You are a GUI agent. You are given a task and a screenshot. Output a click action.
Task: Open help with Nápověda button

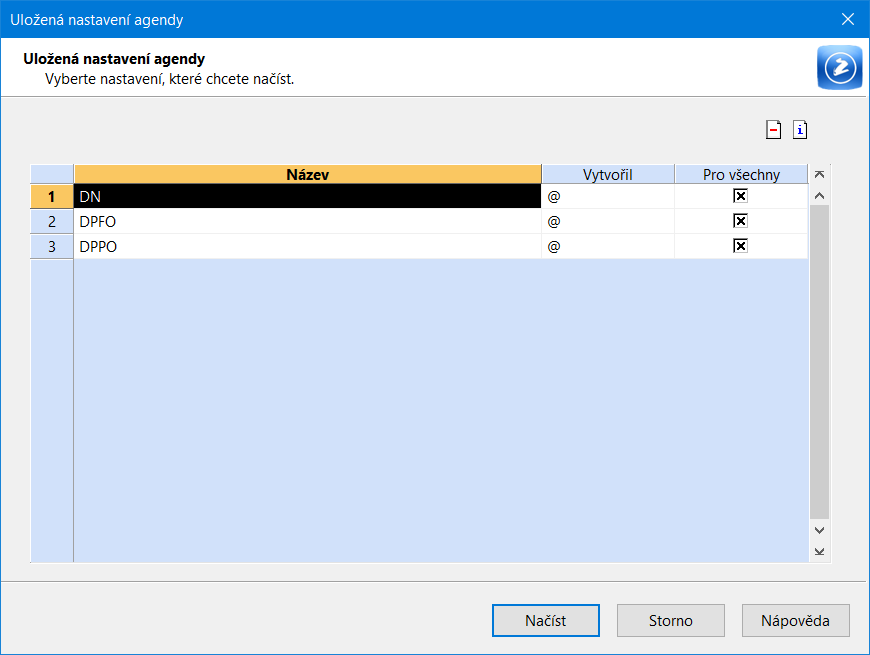(796, 621)
